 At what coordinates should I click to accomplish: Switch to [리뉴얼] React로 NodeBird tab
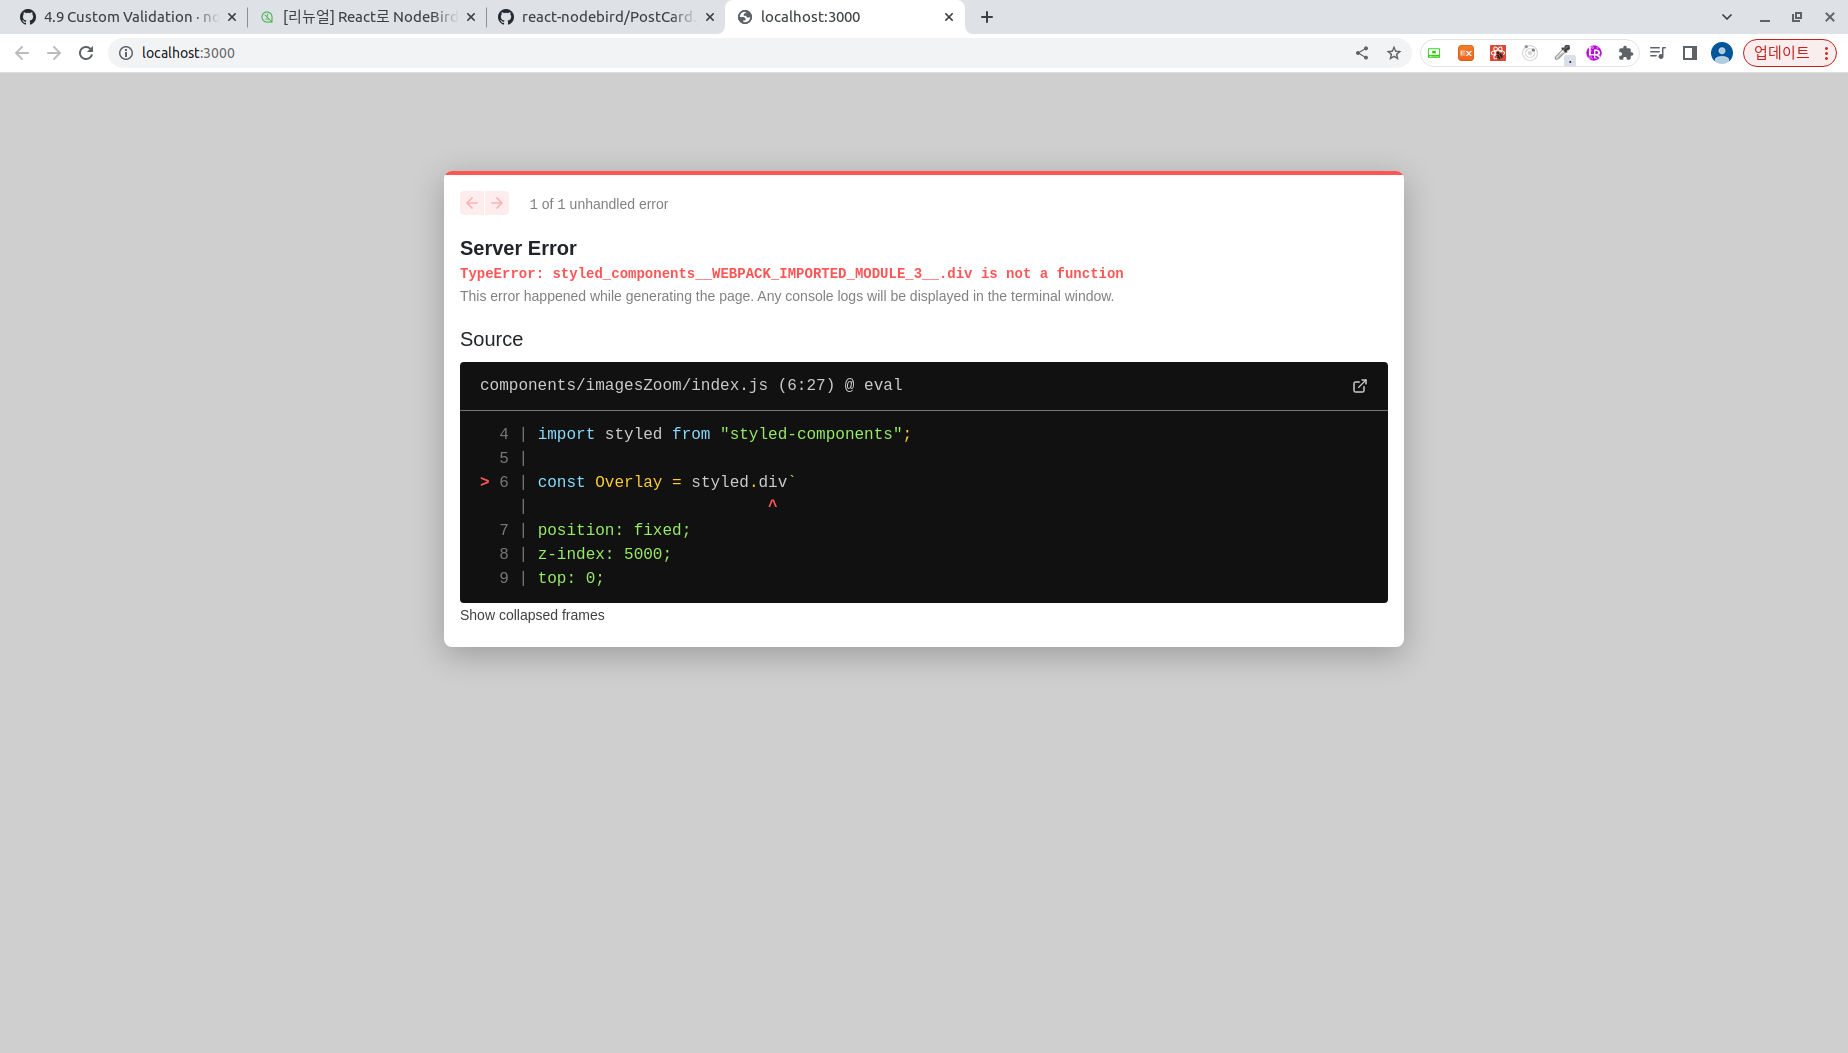(x=366, y=17)
